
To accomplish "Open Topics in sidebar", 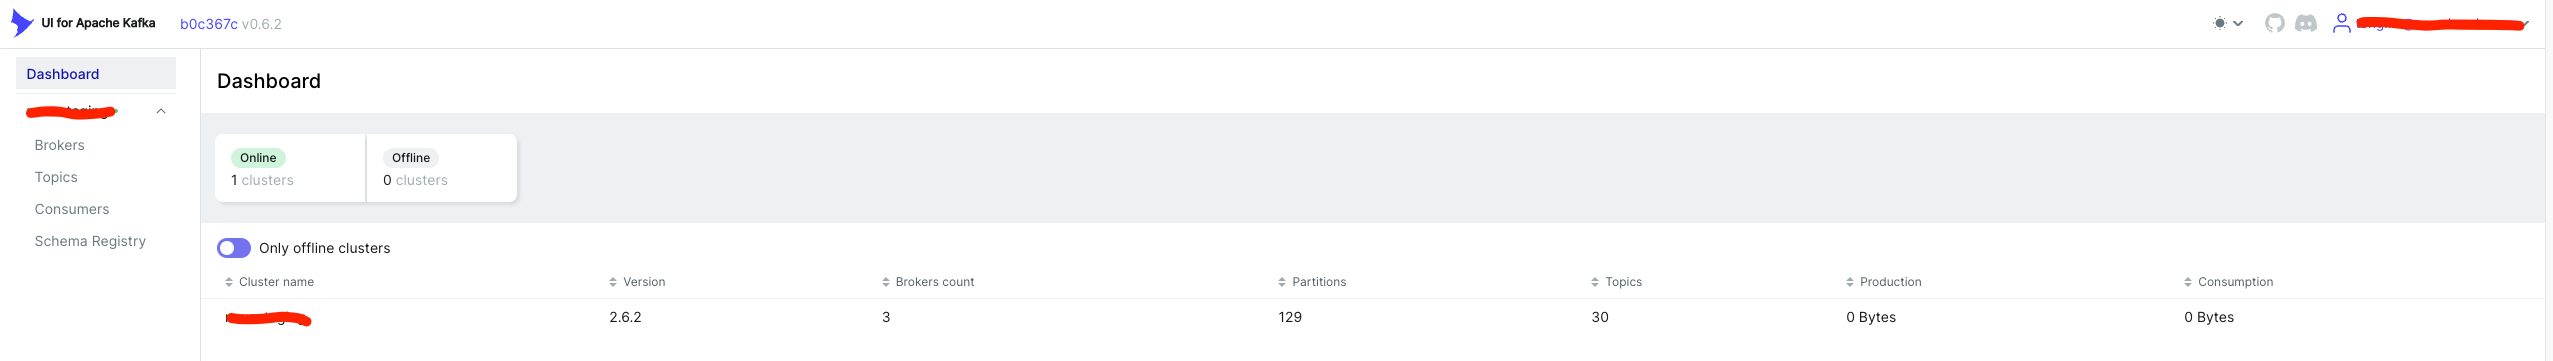I will [56, 177].
